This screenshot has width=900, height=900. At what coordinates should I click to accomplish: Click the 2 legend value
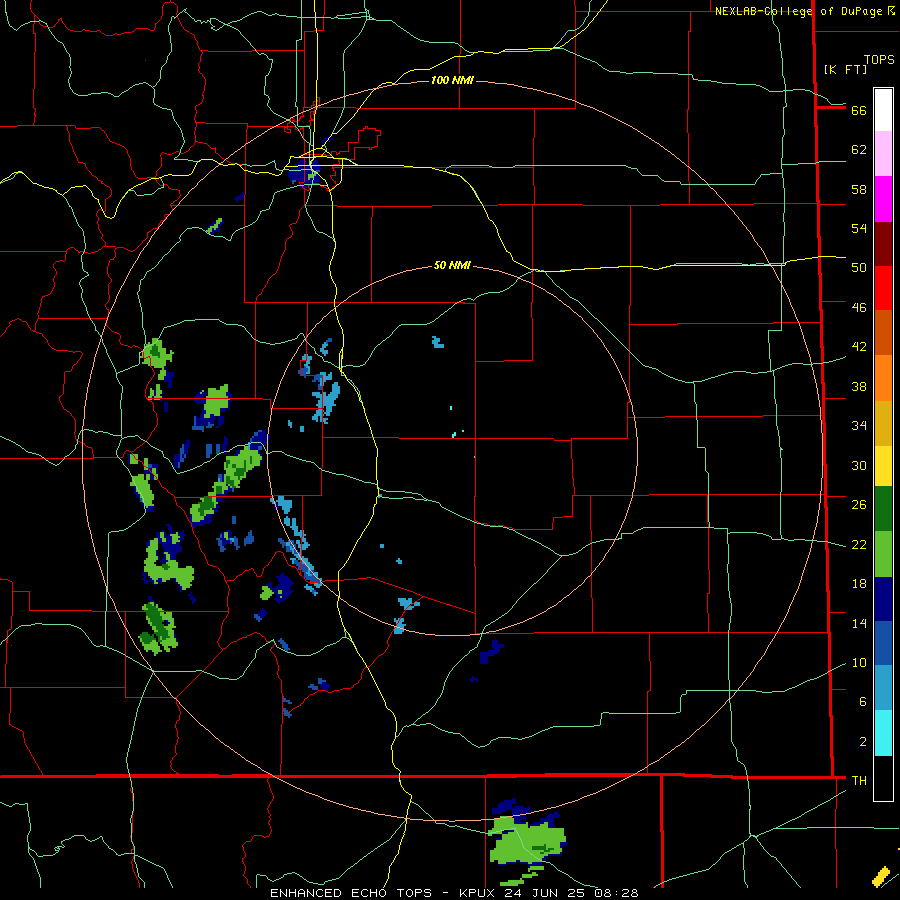click(x=863, y=741)
